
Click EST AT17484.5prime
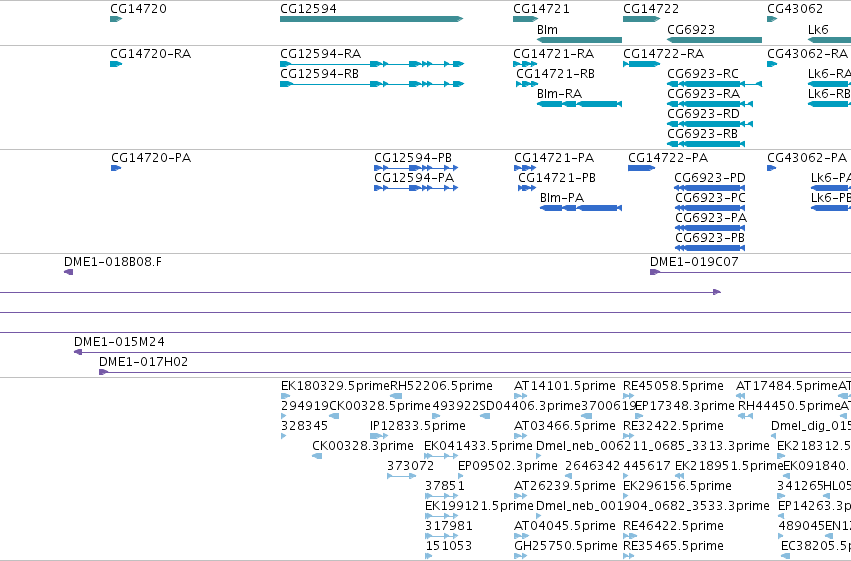(740, 396)
